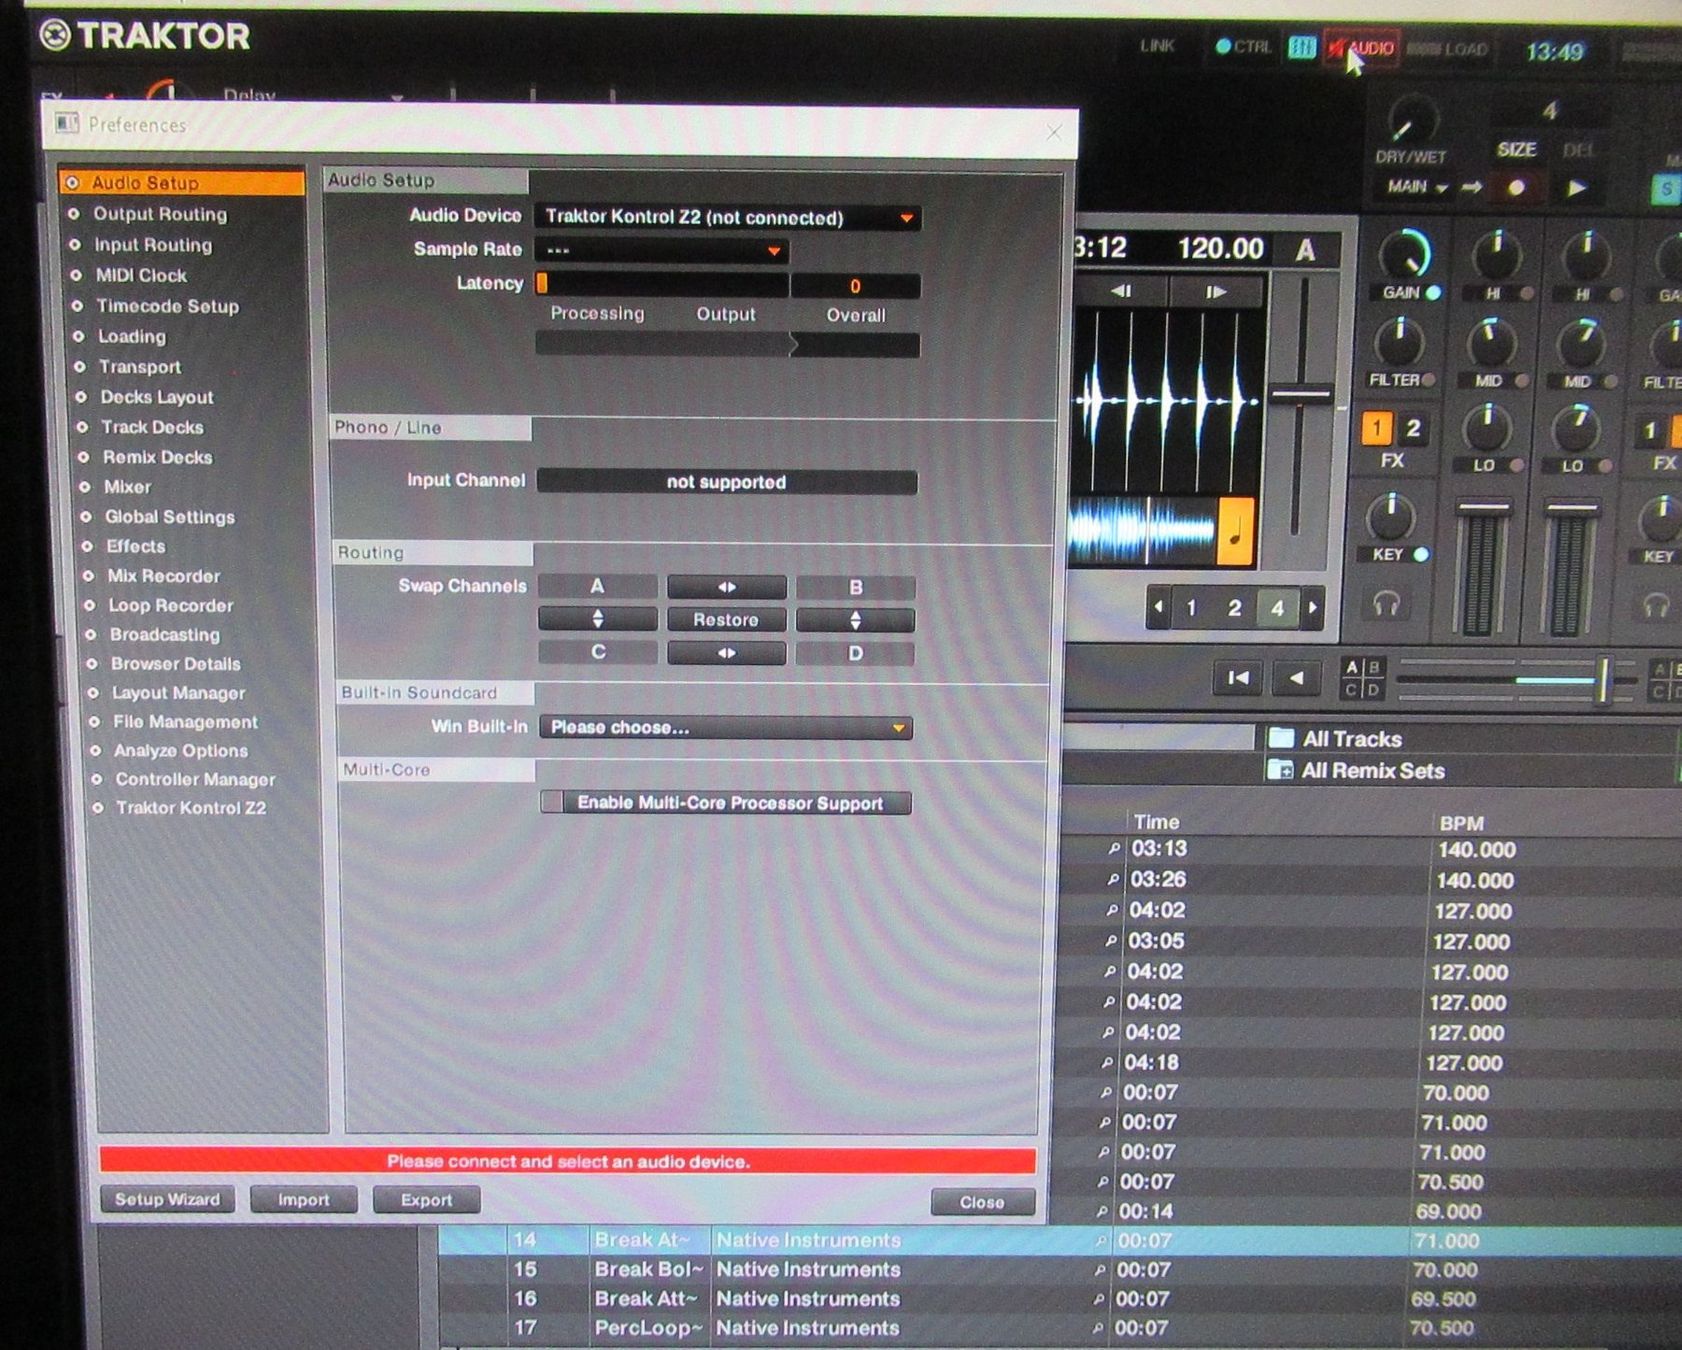Select the All Remix Sets folder icon

point(1280,770)
